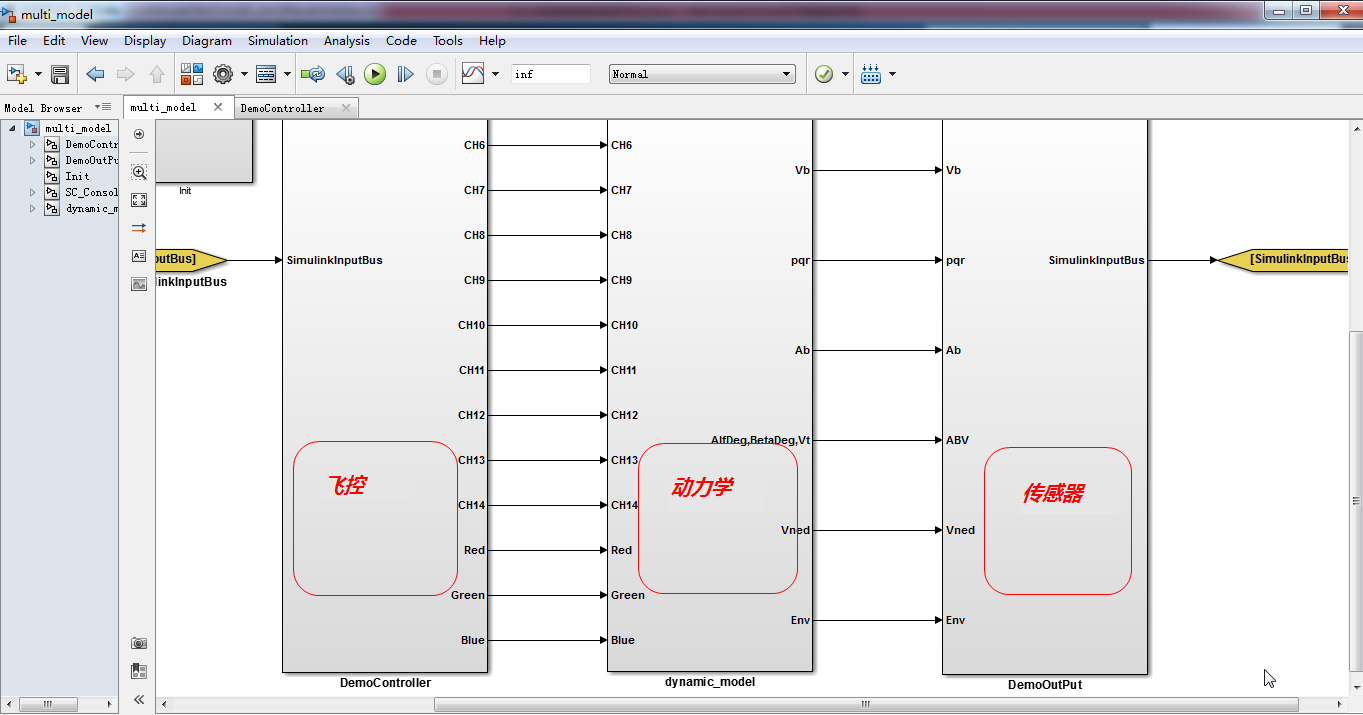Click the Up to Parent arrow icon
The height and width of the screenshot is (715, 1363).
[157, 74]
